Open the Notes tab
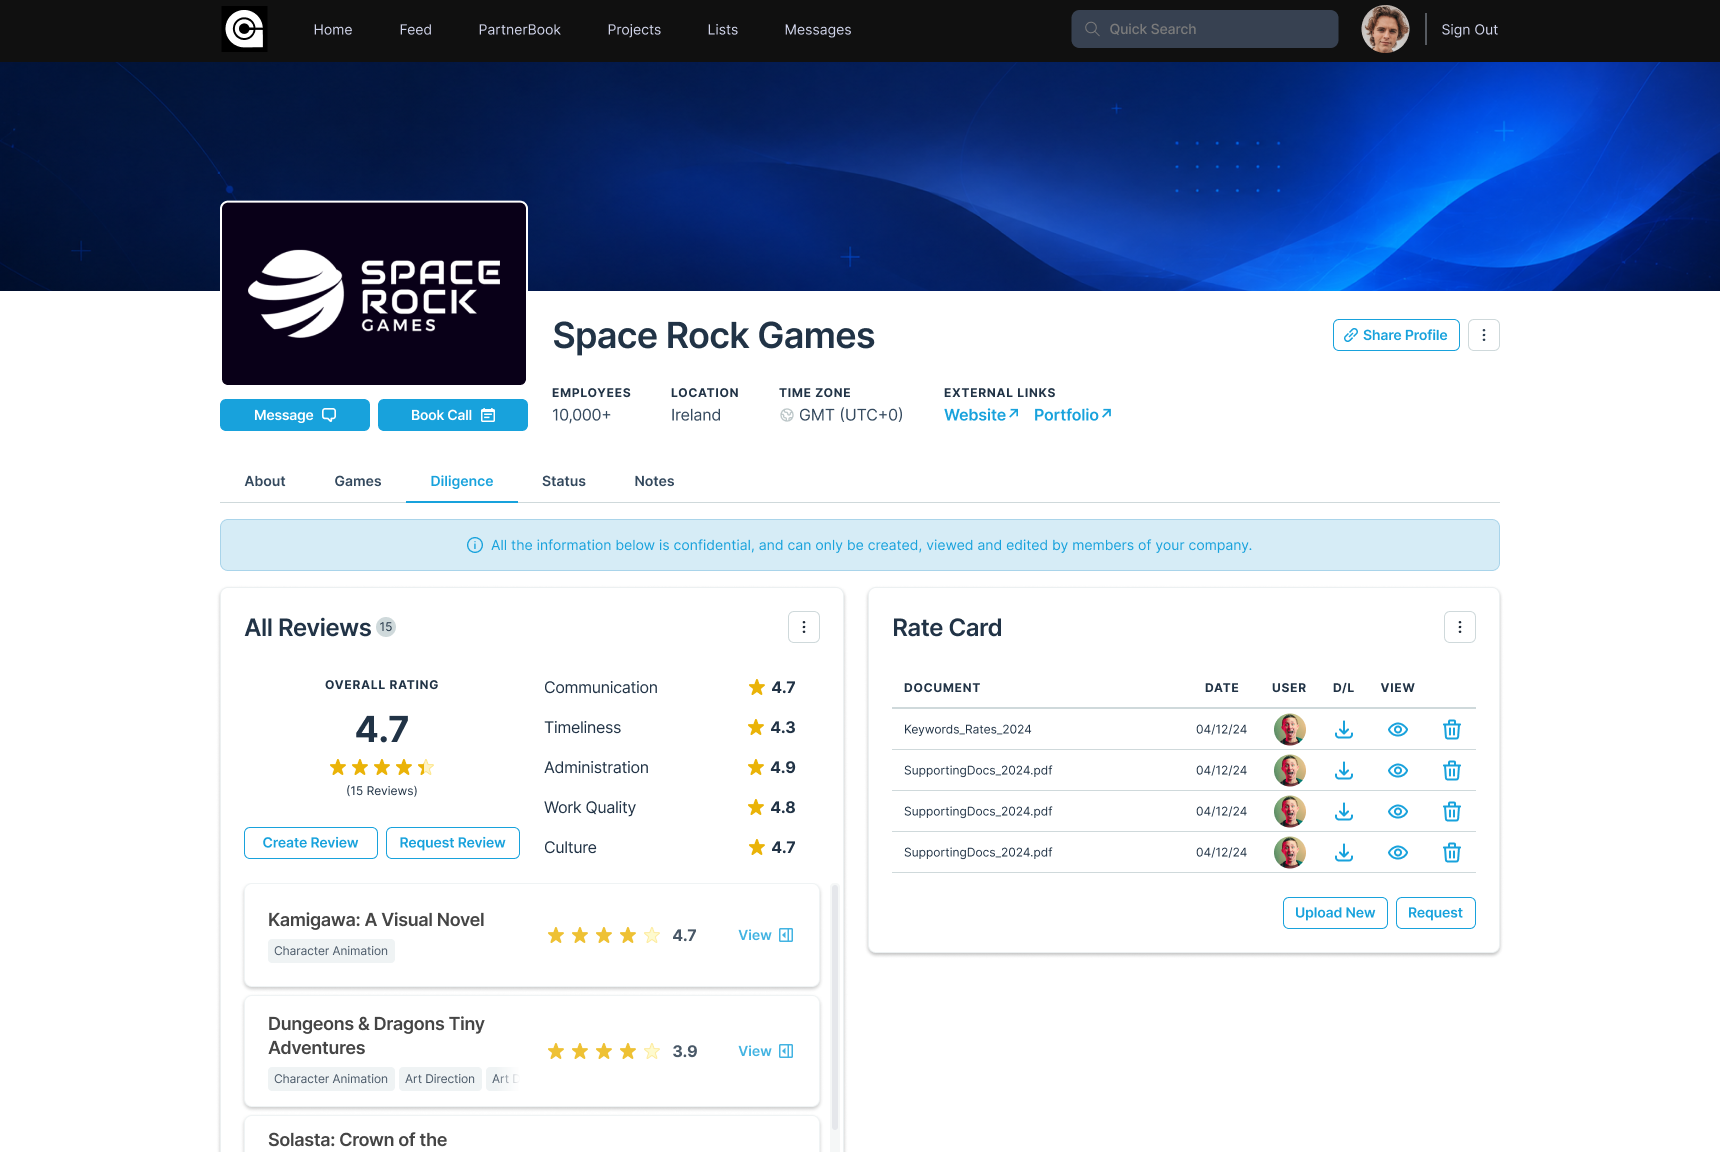Image resolution: width=1720 pixels, height=1152 pixels. coord(654,481)
